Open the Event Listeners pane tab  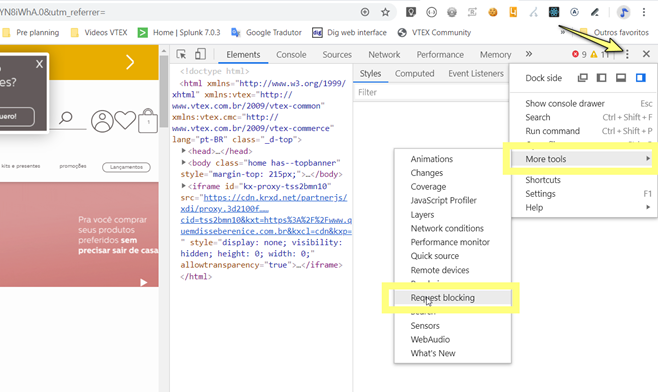tap(476, 73)
